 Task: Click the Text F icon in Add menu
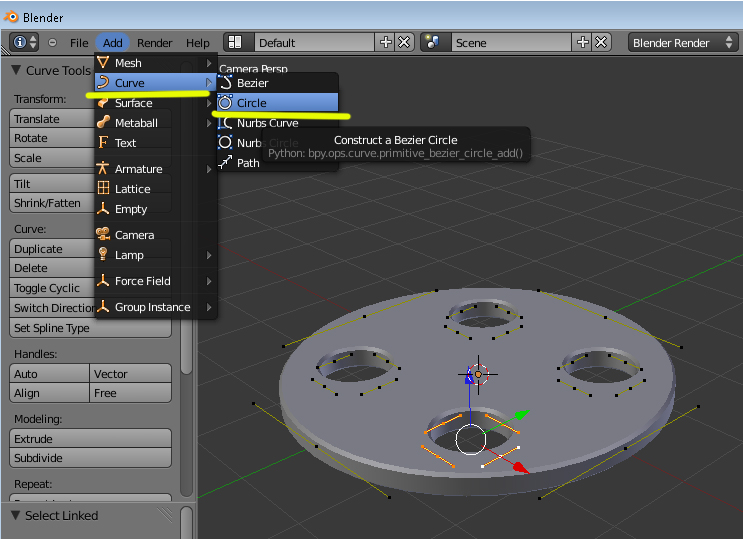click(103, 142)
